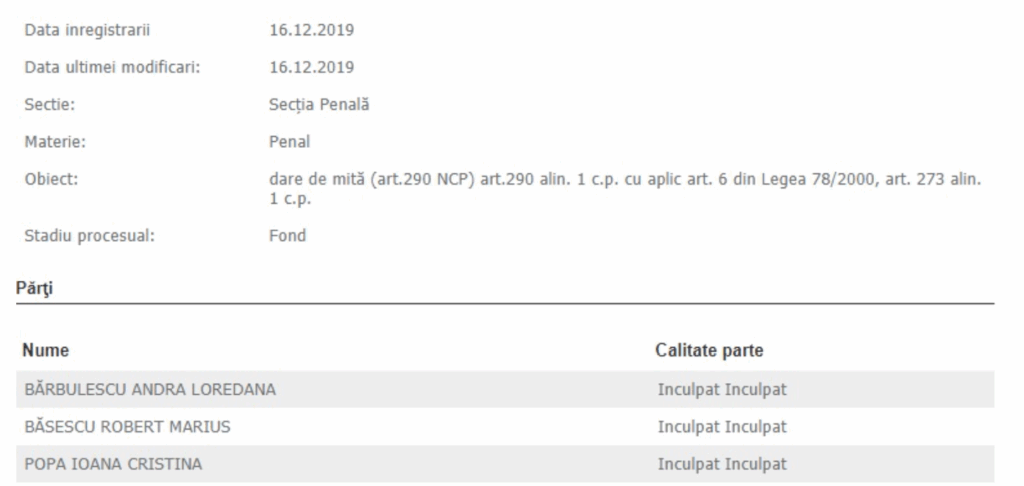Click the Materie value Penal
Image resolution: width=1024 pixels, height=486 pixels.
tap(289, 142)
